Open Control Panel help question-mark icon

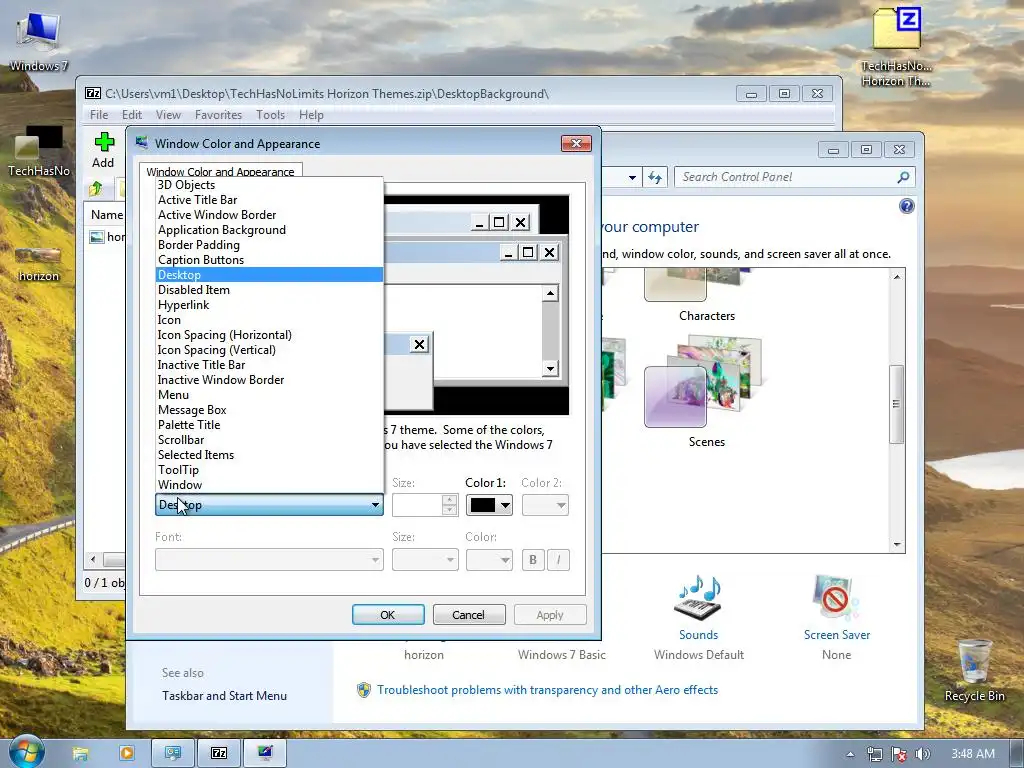906,206
